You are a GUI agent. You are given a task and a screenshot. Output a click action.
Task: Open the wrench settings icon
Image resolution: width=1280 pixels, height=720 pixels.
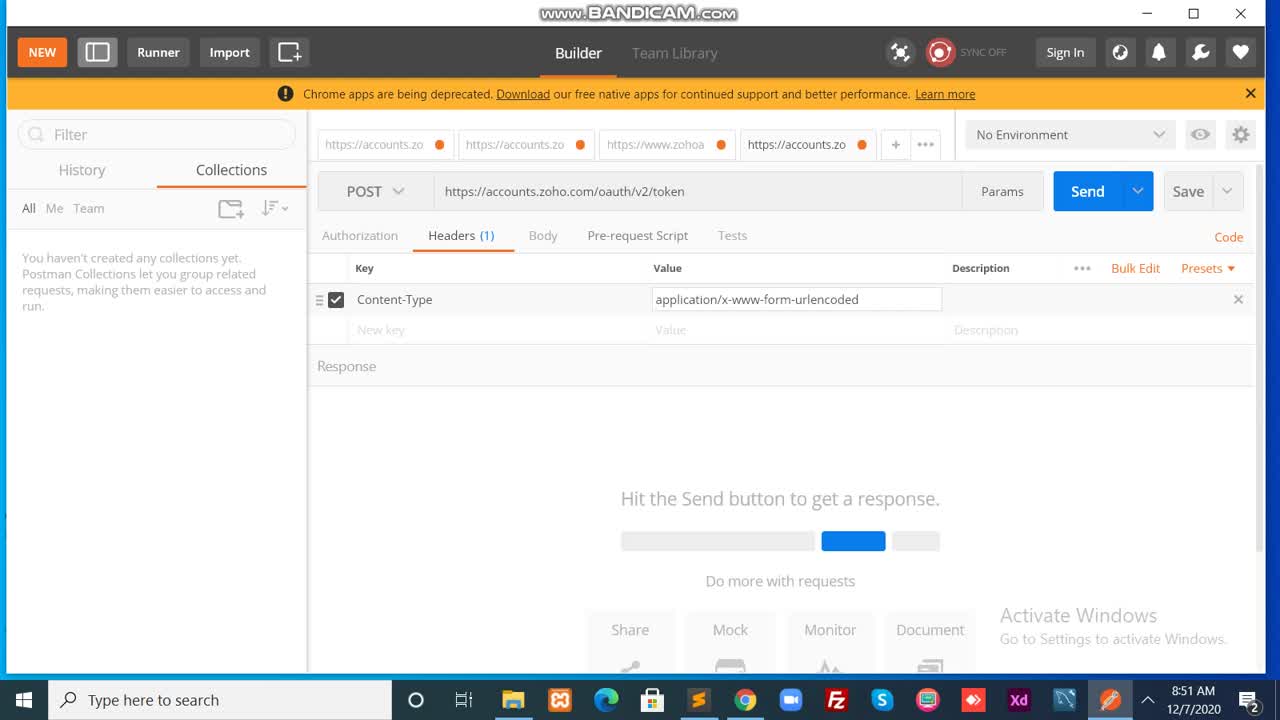click(x=1200, y=53)
